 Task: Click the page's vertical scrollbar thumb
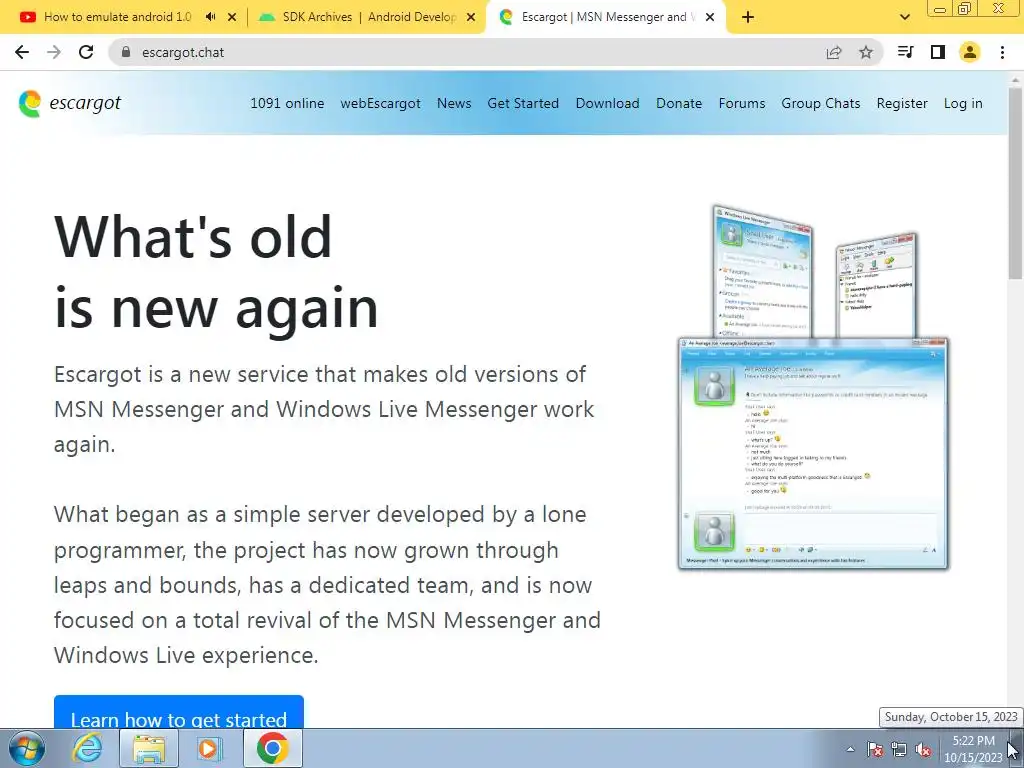[1016, 183]
